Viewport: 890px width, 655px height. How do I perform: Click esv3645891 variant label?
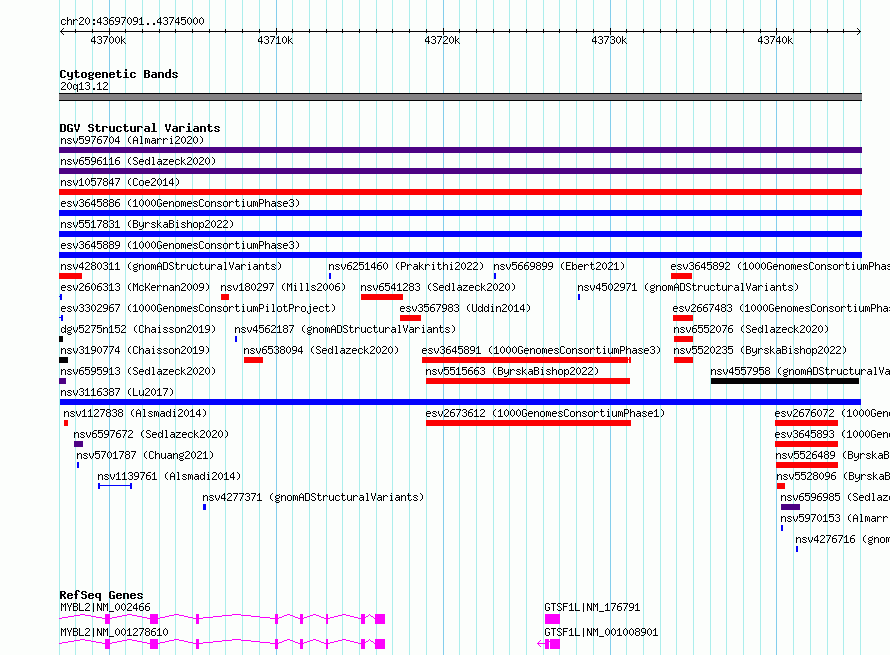(541, 350)
